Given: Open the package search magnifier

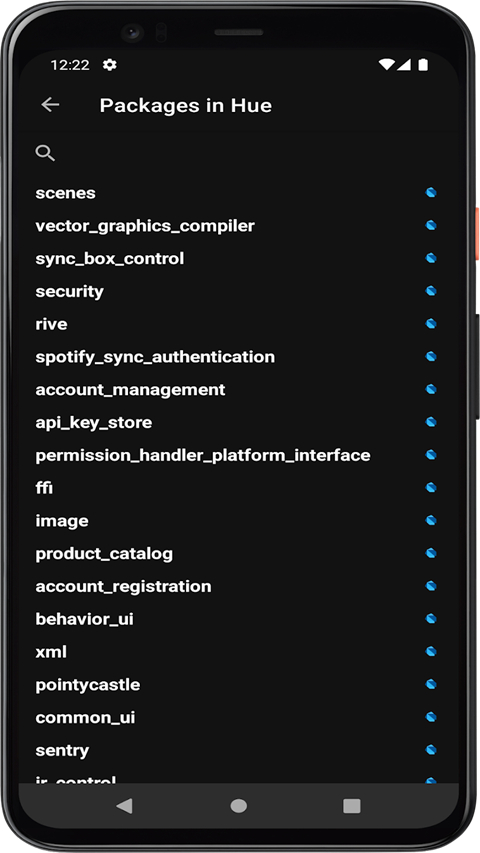Looking at the screenshot, I should coord(45,153).
